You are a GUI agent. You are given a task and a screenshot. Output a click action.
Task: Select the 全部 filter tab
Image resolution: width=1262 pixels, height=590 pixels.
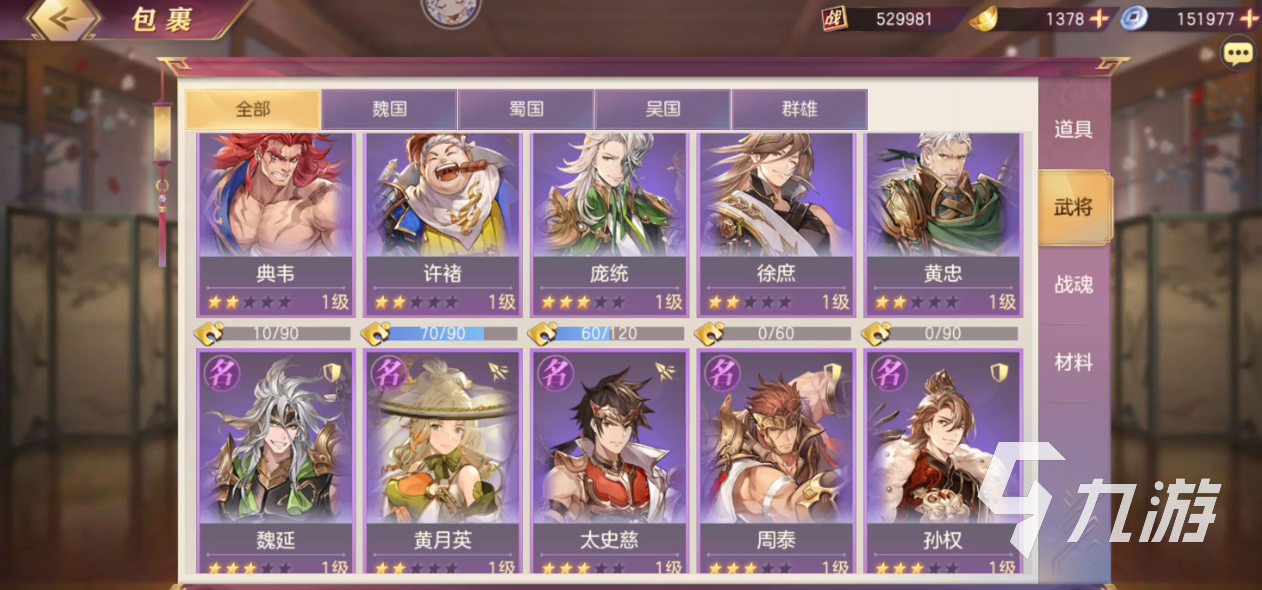coord(253,109)
